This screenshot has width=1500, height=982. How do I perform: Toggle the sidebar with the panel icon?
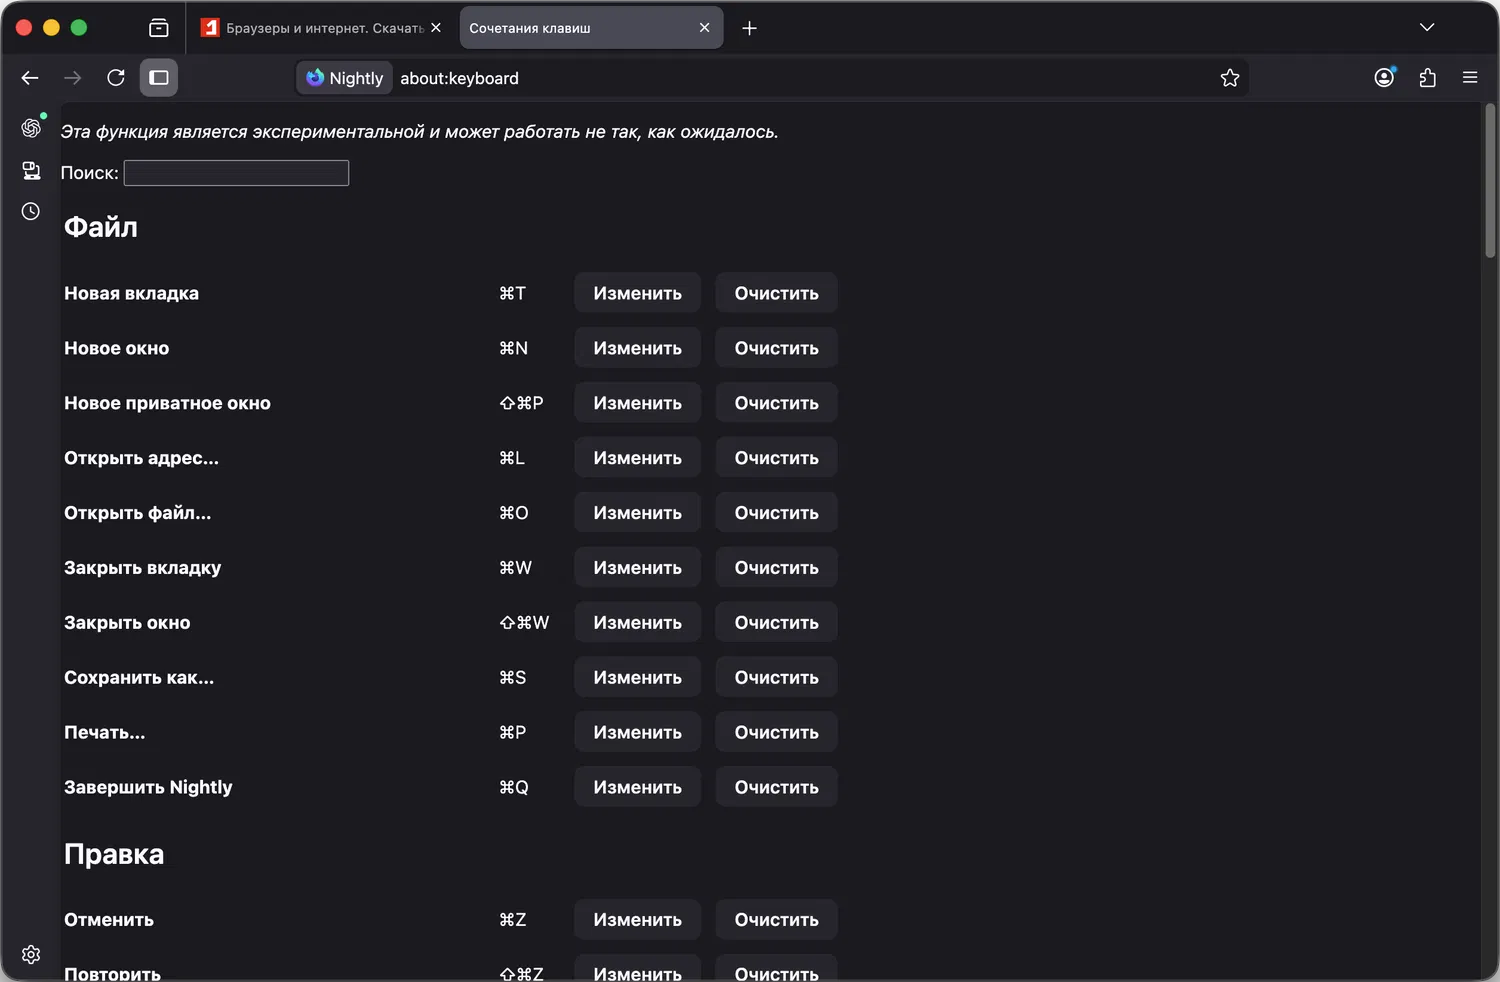pyautogui.click(x=159, y=77)
